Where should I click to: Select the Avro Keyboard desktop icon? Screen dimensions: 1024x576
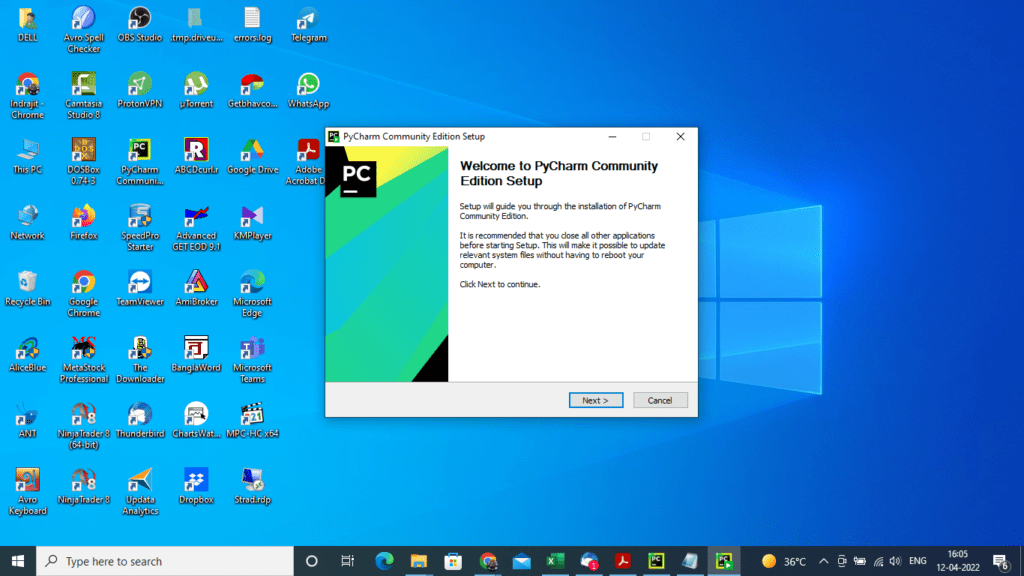point(27,492)
